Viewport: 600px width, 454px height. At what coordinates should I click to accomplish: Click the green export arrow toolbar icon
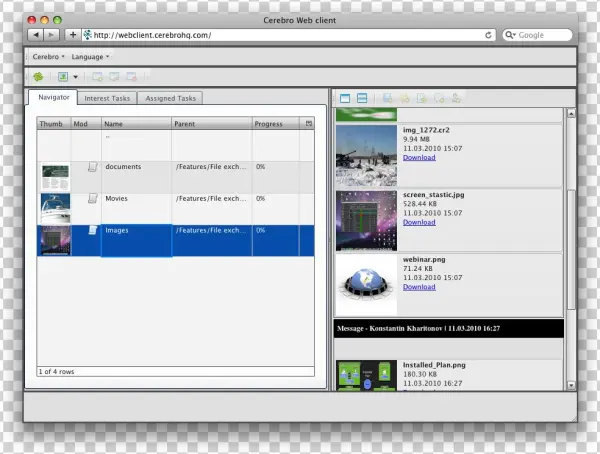(62, 76)
